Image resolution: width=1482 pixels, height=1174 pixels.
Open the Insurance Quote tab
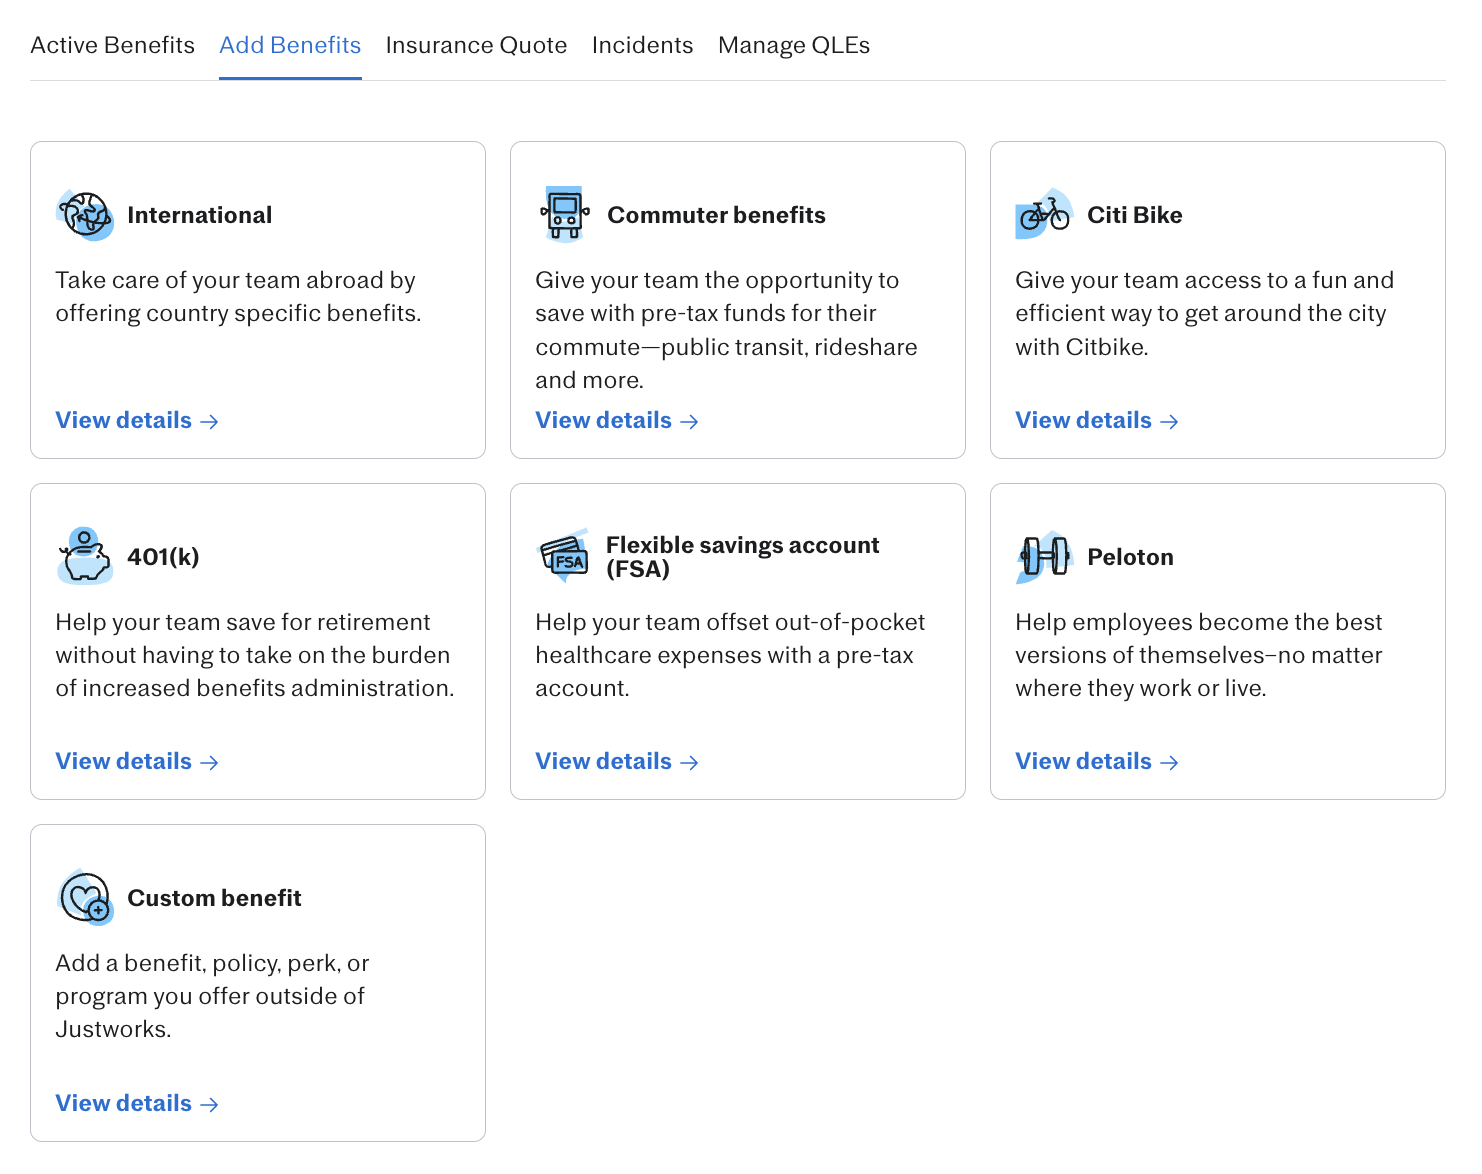click(476, 45)
